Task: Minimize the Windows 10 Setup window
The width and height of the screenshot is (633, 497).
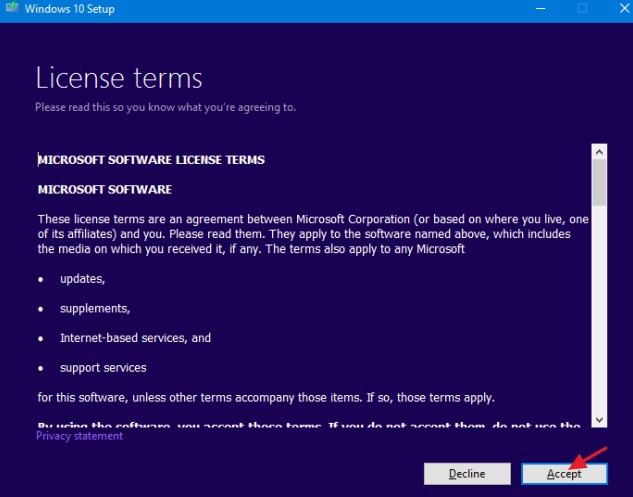Action: tap(540, 8)
